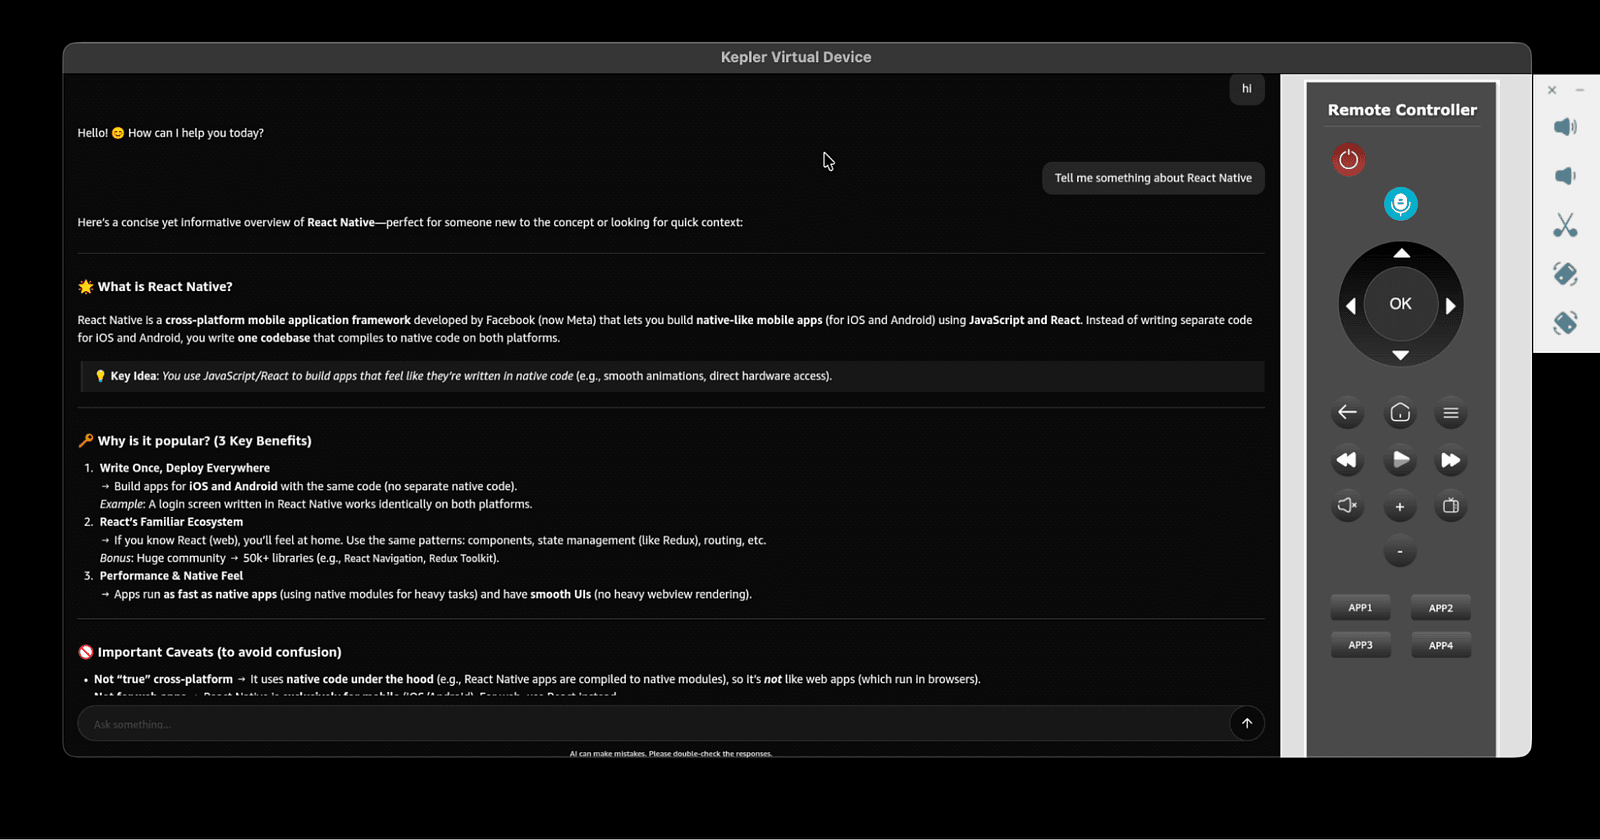The height and width of the screenshot is (840, 1600).
Task: Click the scissors icon in side toolbar
Action: click(x=1565, y=225)
